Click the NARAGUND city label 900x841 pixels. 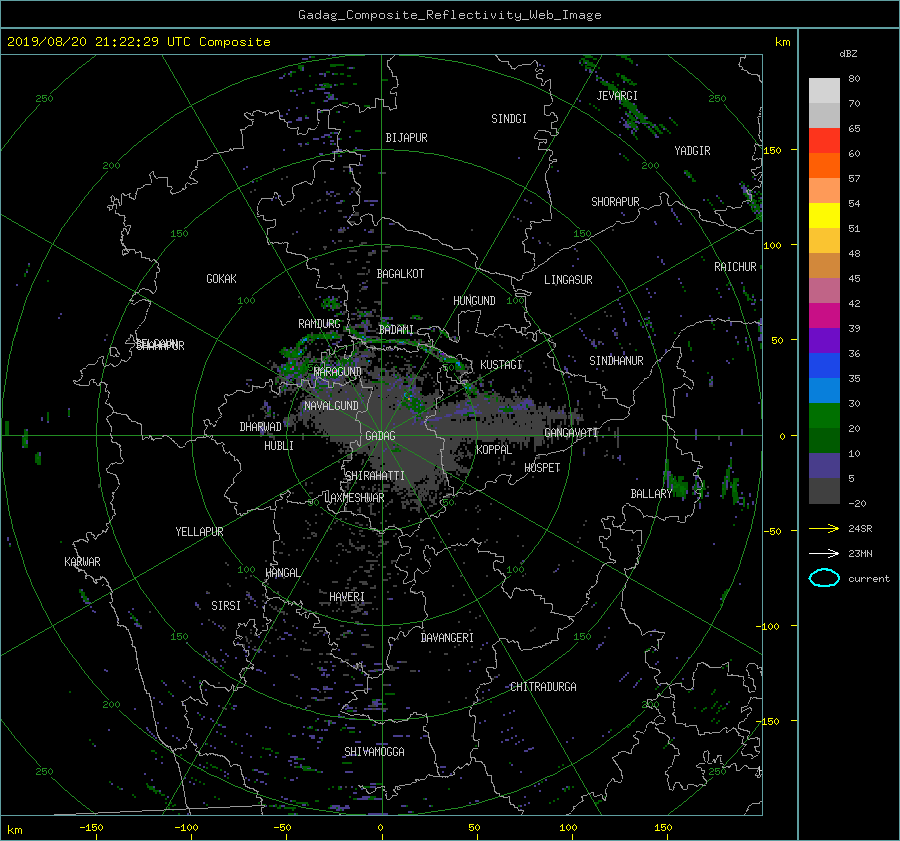338,372
